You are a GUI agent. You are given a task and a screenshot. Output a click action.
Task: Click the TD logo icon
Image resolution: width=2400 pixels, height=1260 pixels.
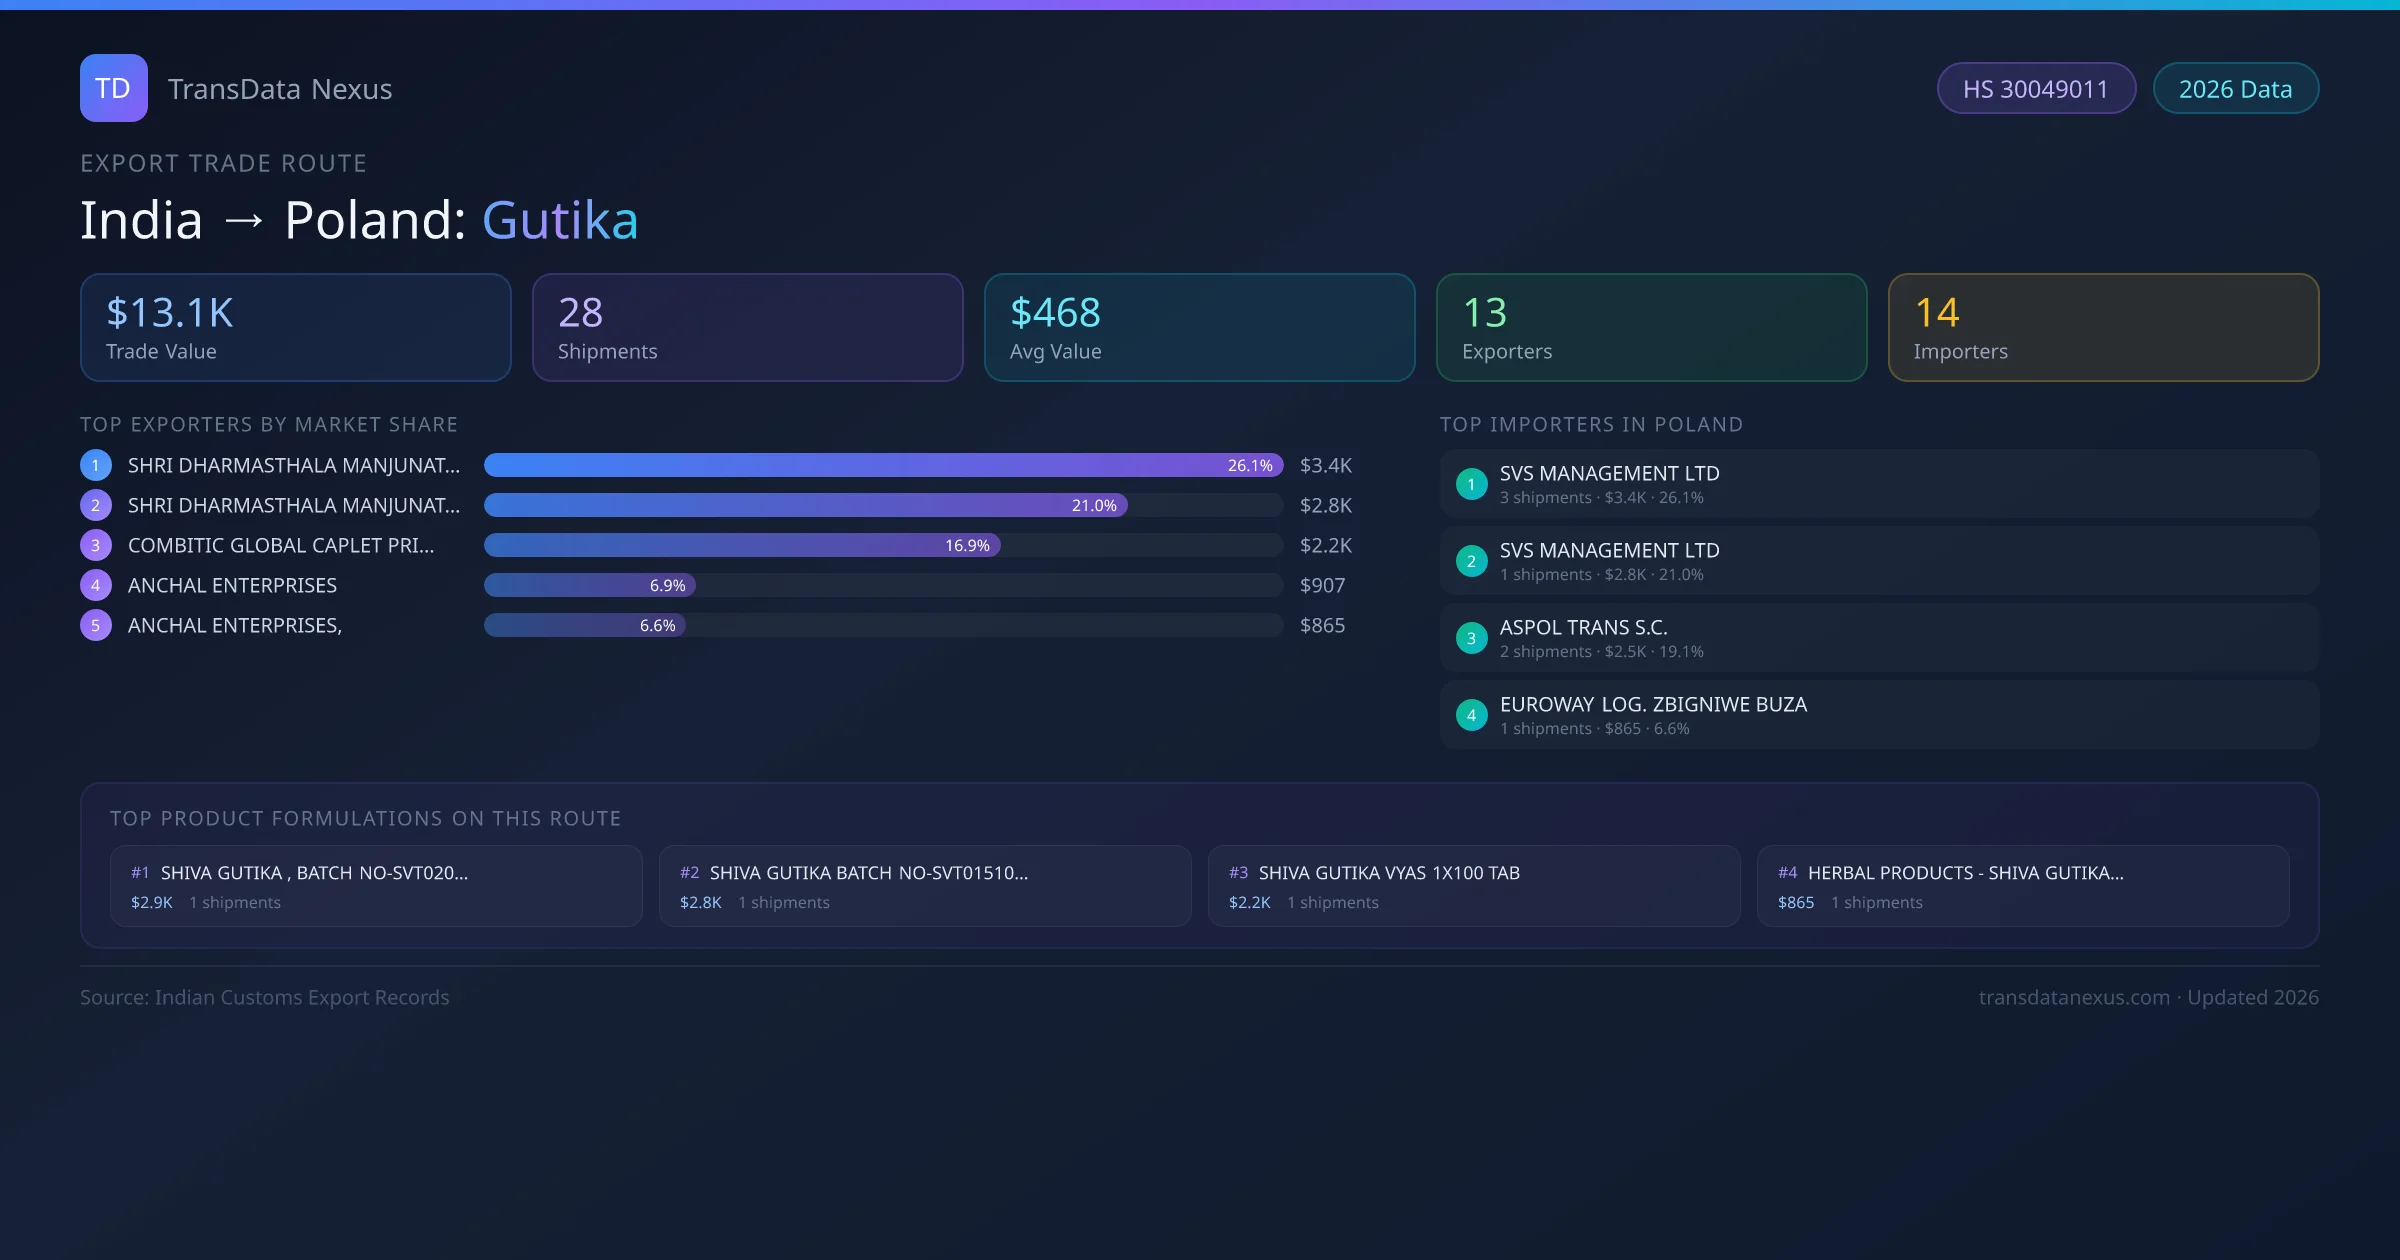pos(113,88)
